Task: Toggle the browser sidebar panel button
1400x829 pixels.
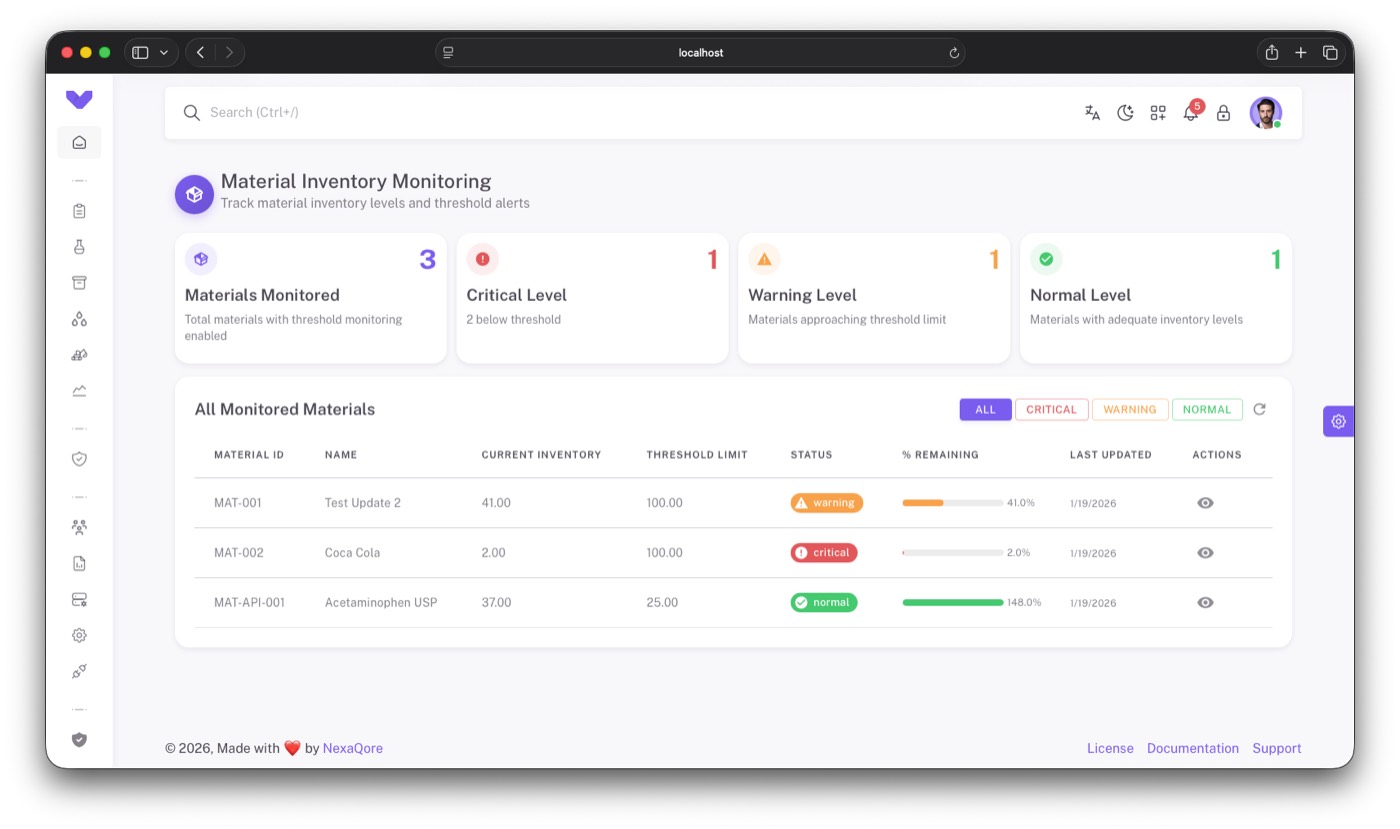Action: pos(140,53)
